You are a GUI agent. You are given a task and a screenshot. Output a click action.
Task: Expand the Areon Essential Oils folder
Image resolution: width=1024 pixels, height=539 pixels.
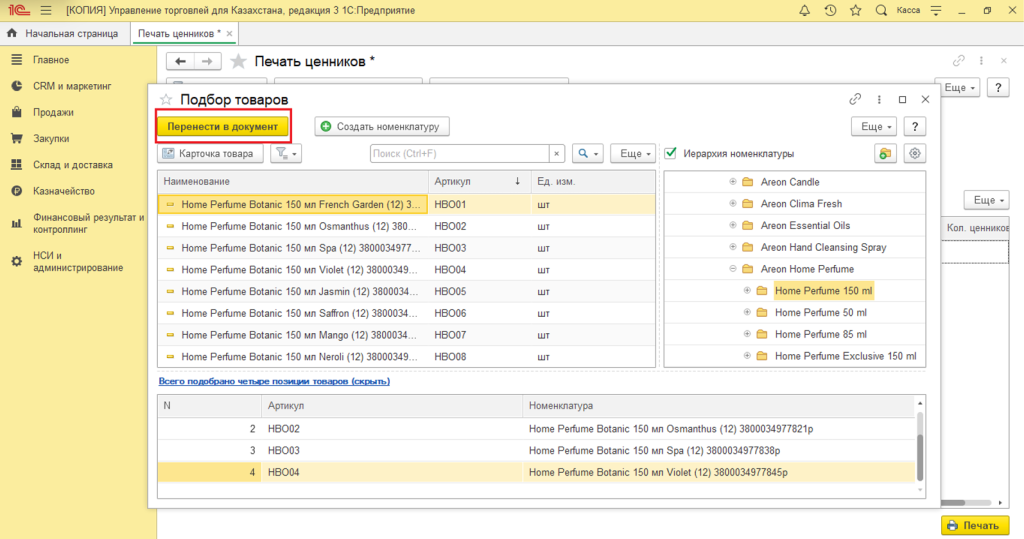tap(733, 225)
